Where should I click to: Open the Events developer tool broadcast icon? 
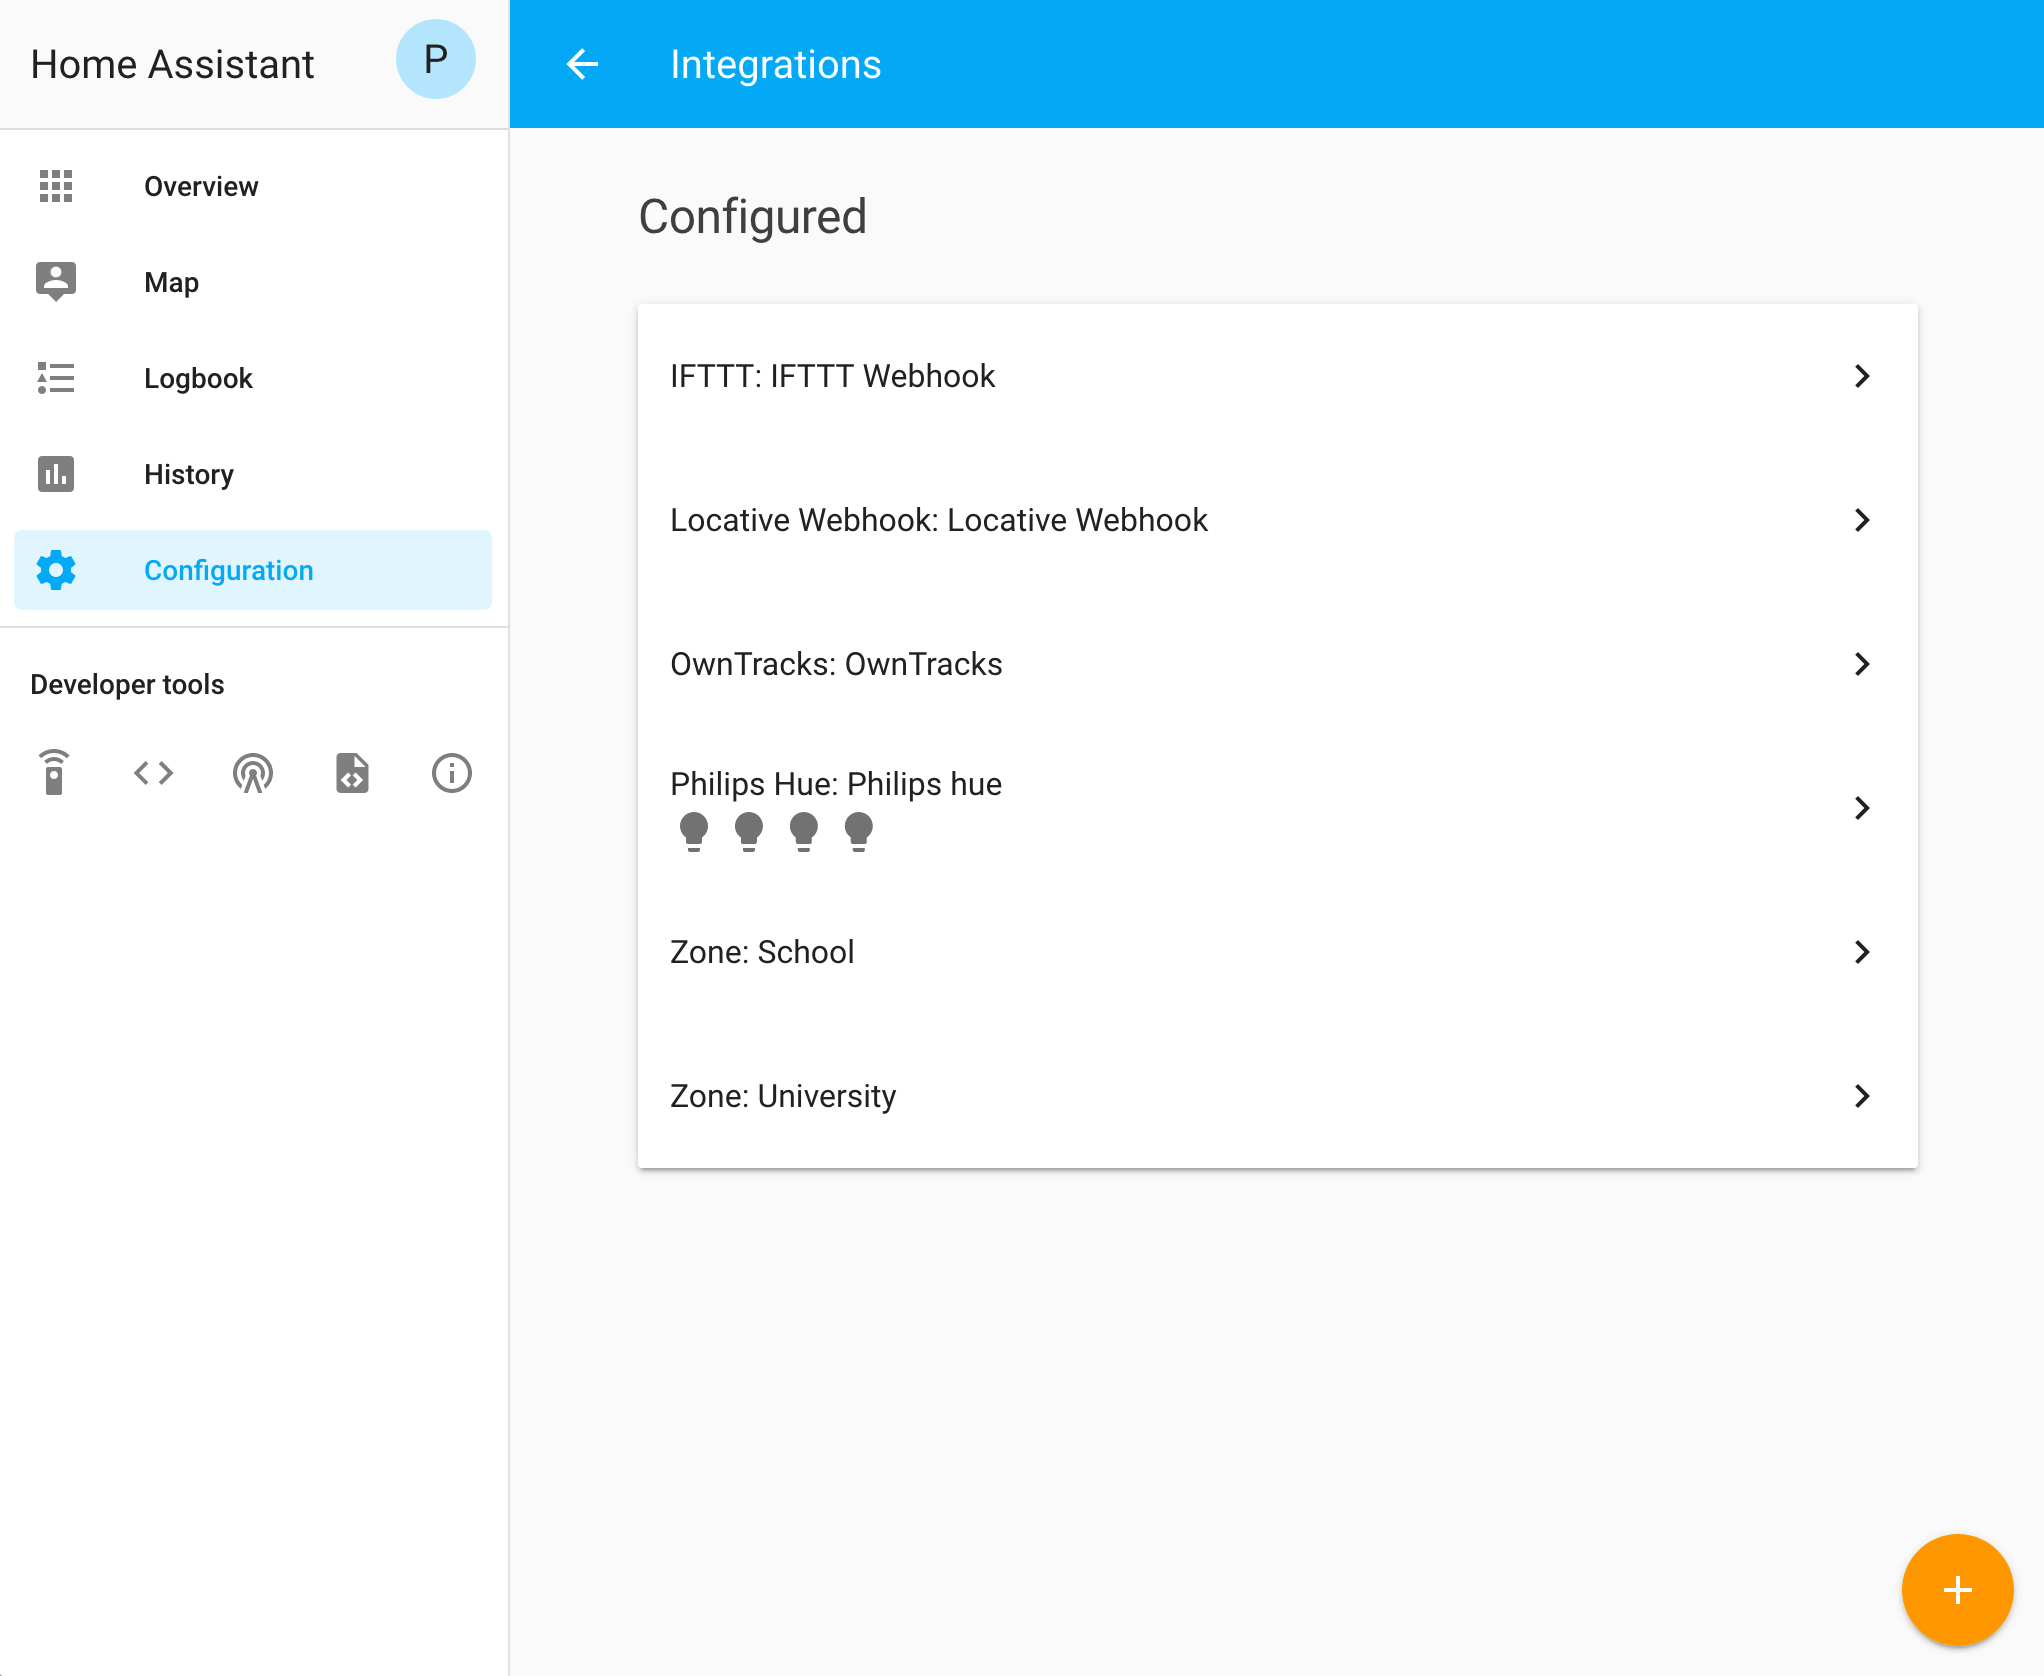[x=253, y=773]
